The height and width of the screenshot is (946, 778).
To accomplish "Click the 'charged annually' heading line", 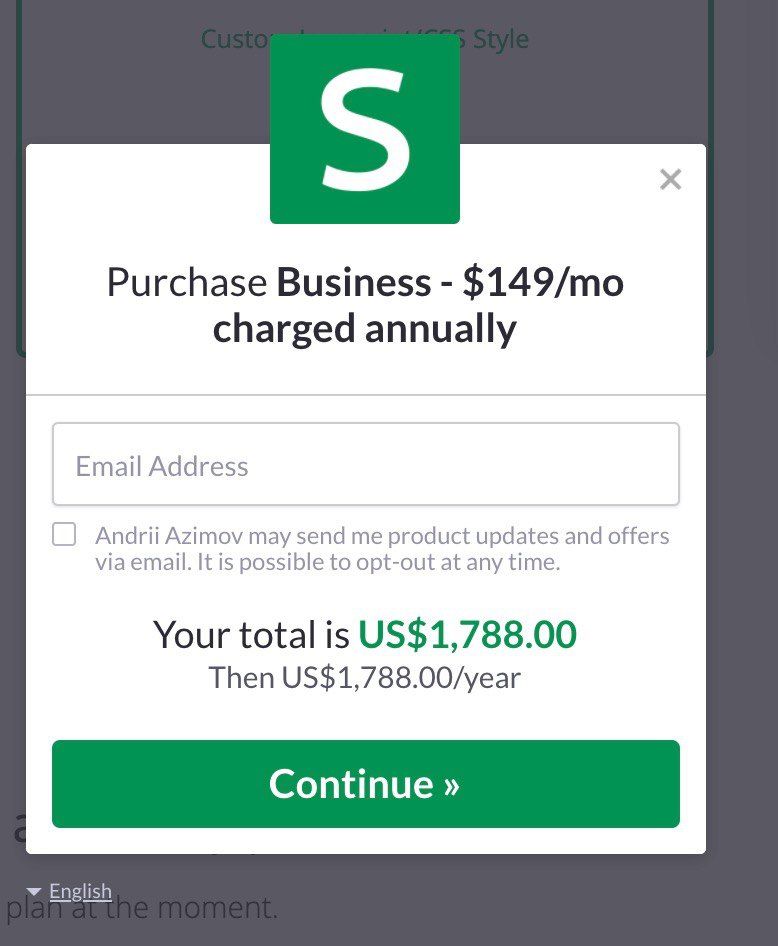I will point(365,328).
